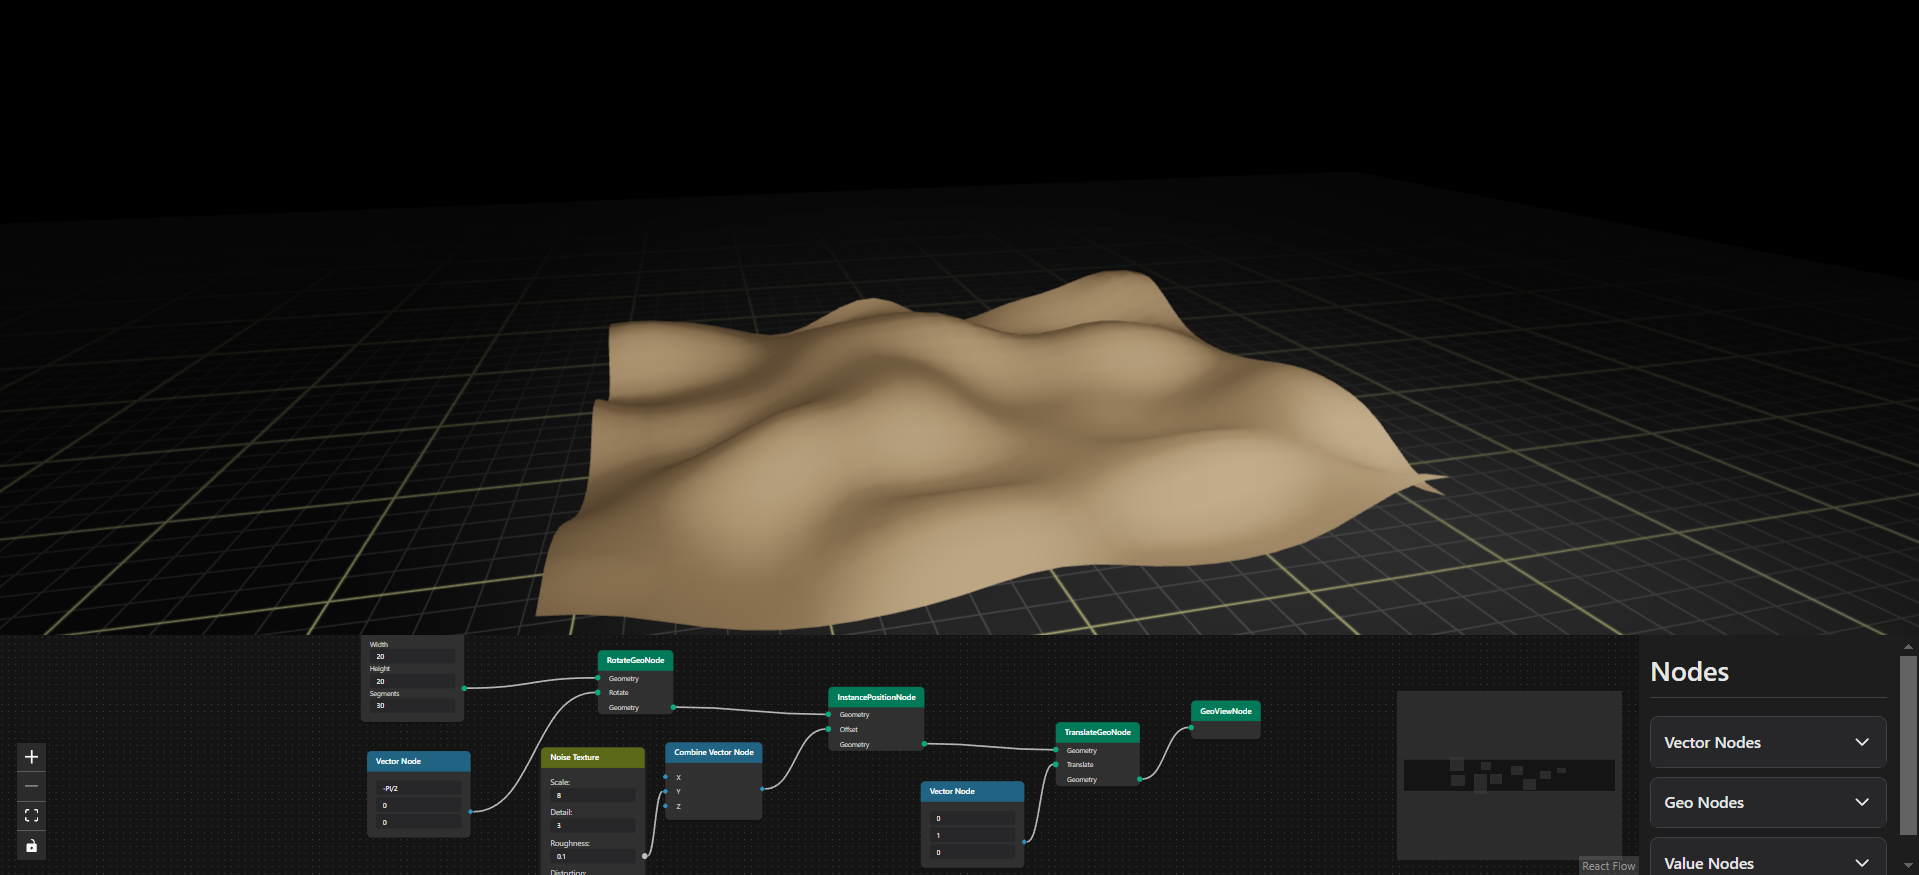Image resolution: width=1919 pixels, height=875 pixels.
Task: Click TranslateGeoNode Geometry output handle
Action: (x=1139, y=779)
